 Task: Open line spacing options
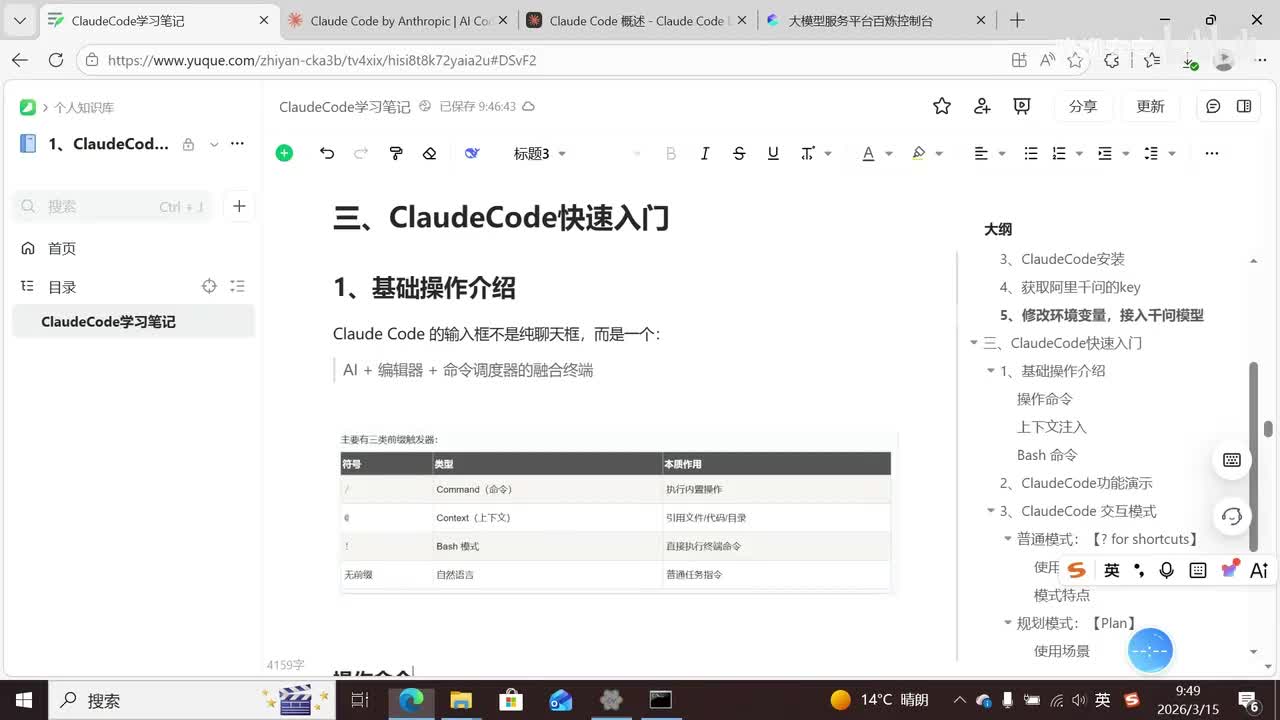point(1159,153)
